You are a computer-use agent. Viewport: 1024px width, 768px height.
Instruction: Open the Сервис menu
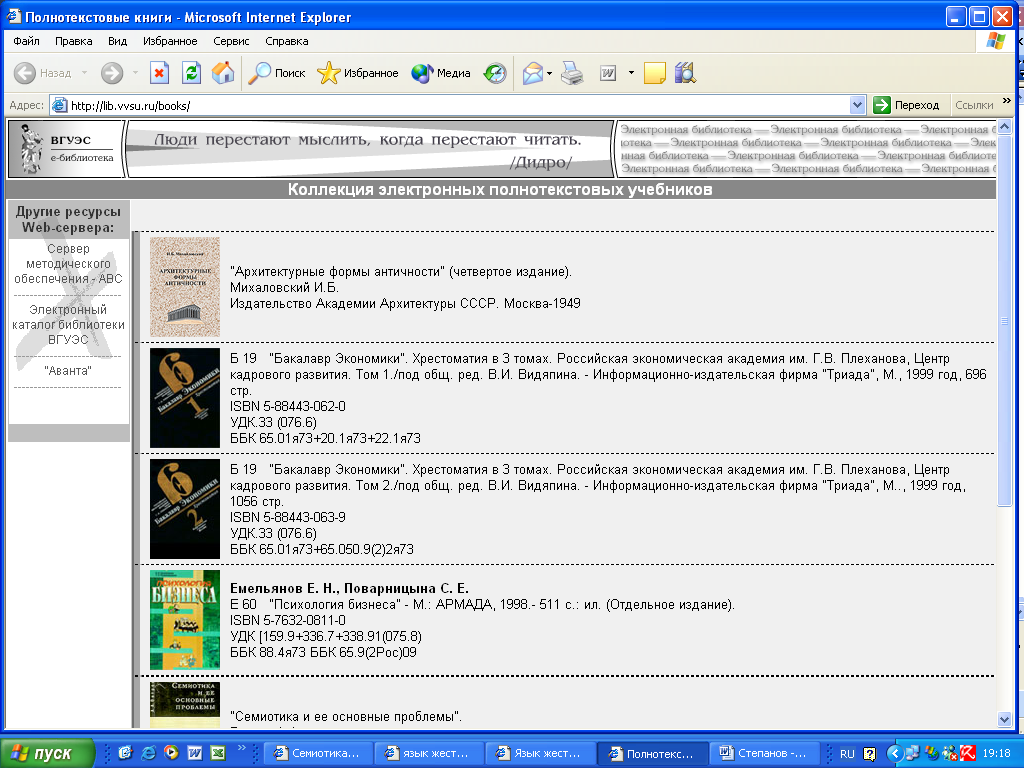point(231,41)
